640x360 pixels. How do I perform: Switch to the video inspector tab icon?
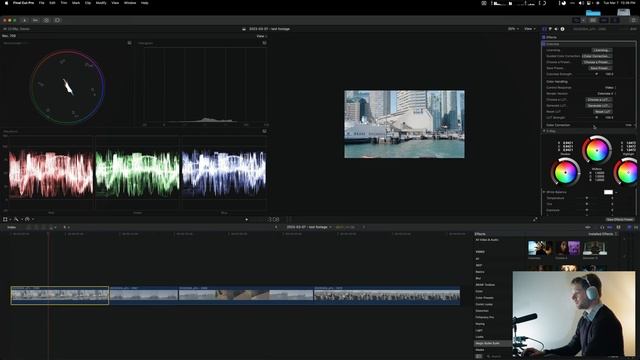pyautogui.click(x=544, y=29)
